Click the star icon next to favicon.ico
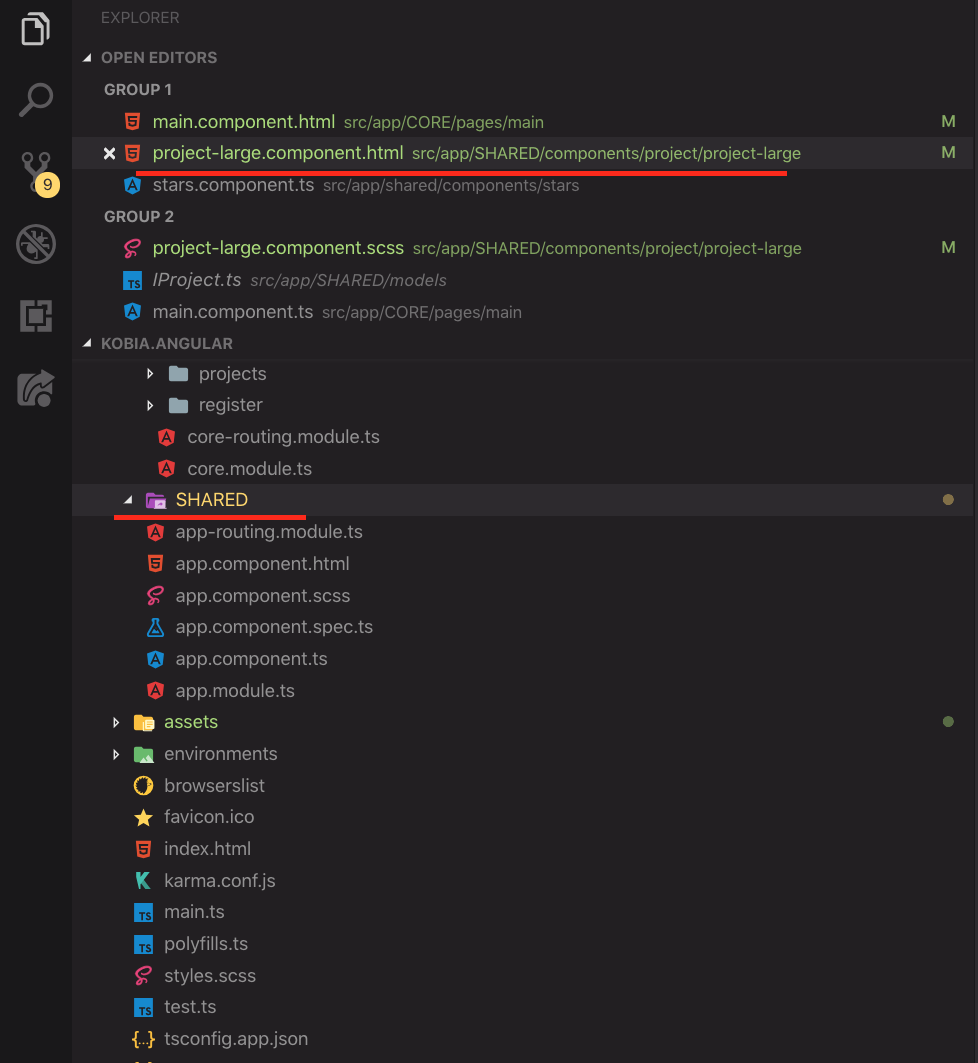 point(143,816)
